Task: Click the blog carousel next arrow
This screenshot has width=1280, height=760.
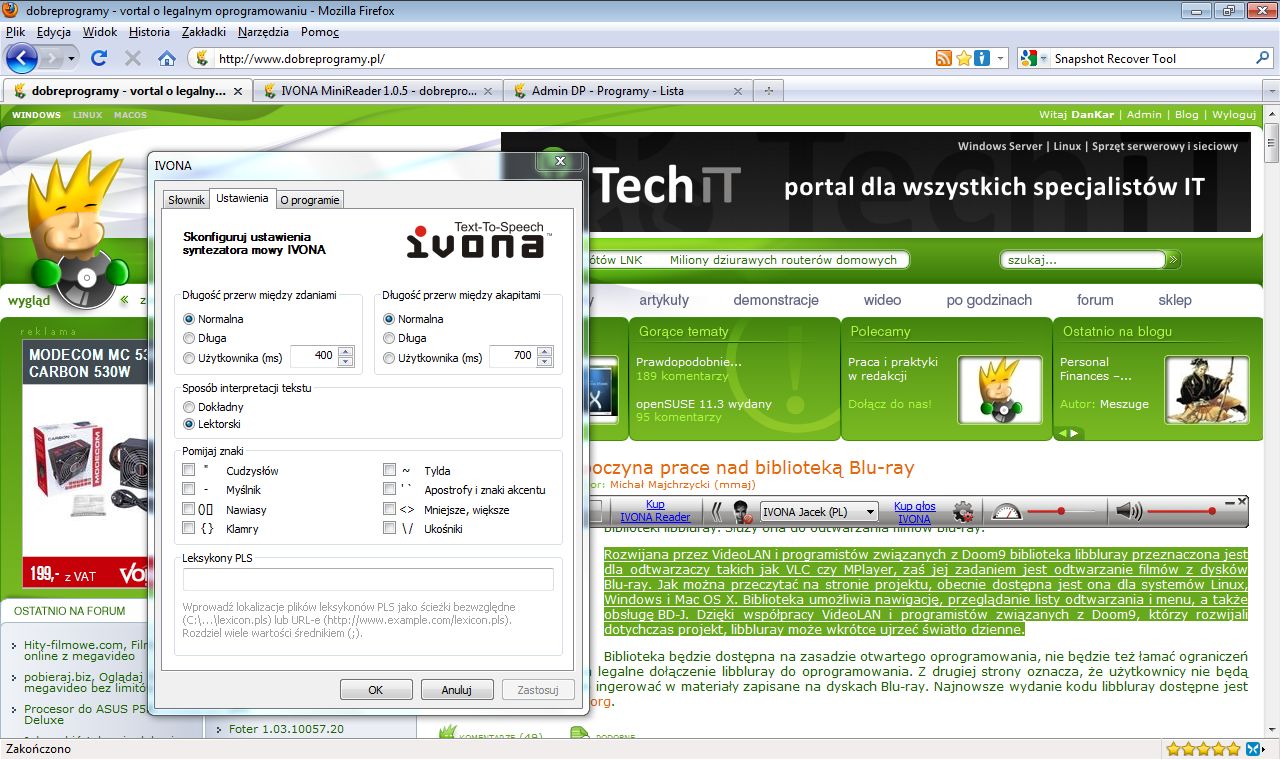Action: (1076, 433)
